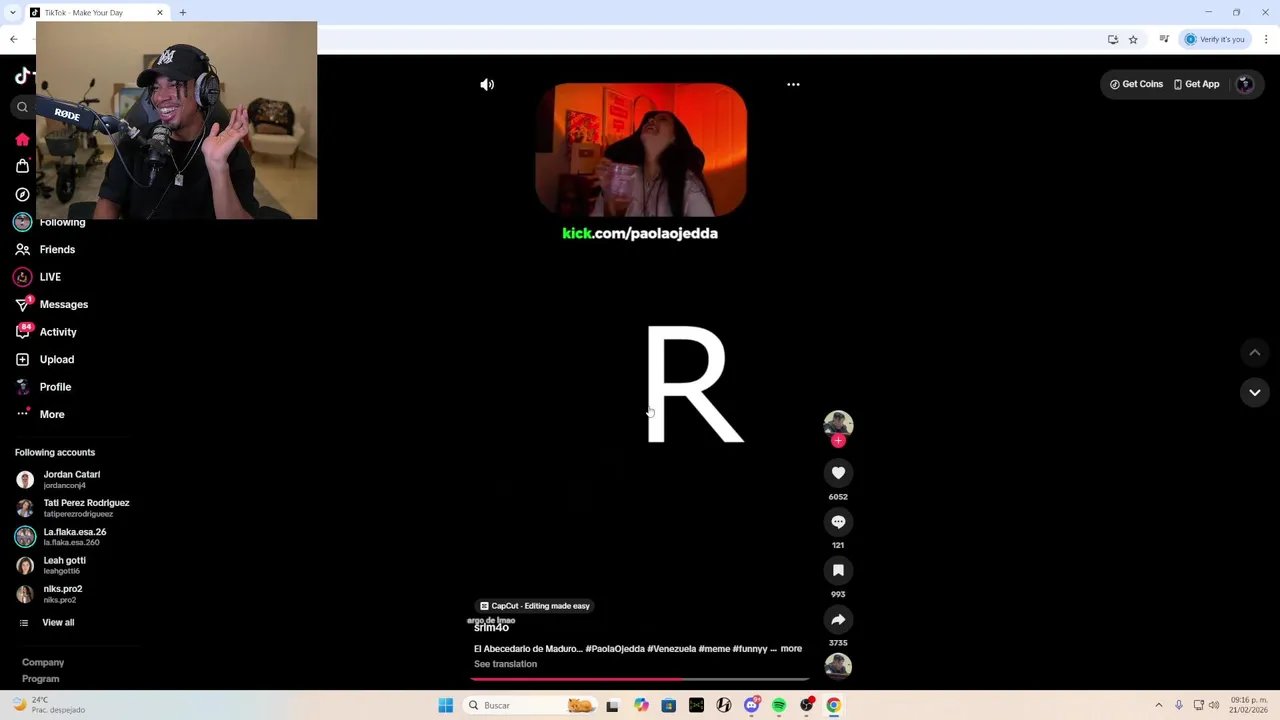Click Get Coins button
Viewport: 1280px width, 720px height.
1136,85
